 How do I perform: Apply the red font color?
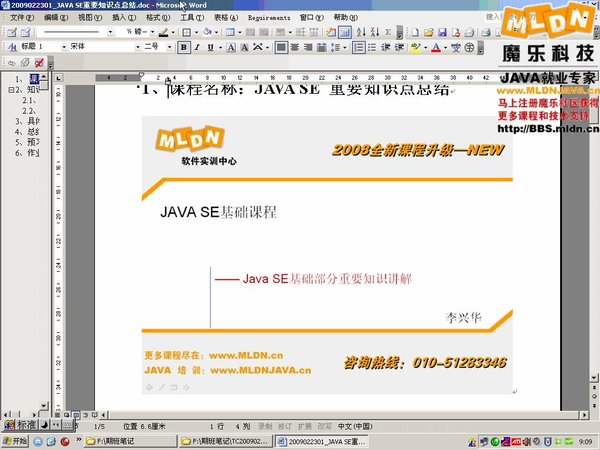(436, 47)
